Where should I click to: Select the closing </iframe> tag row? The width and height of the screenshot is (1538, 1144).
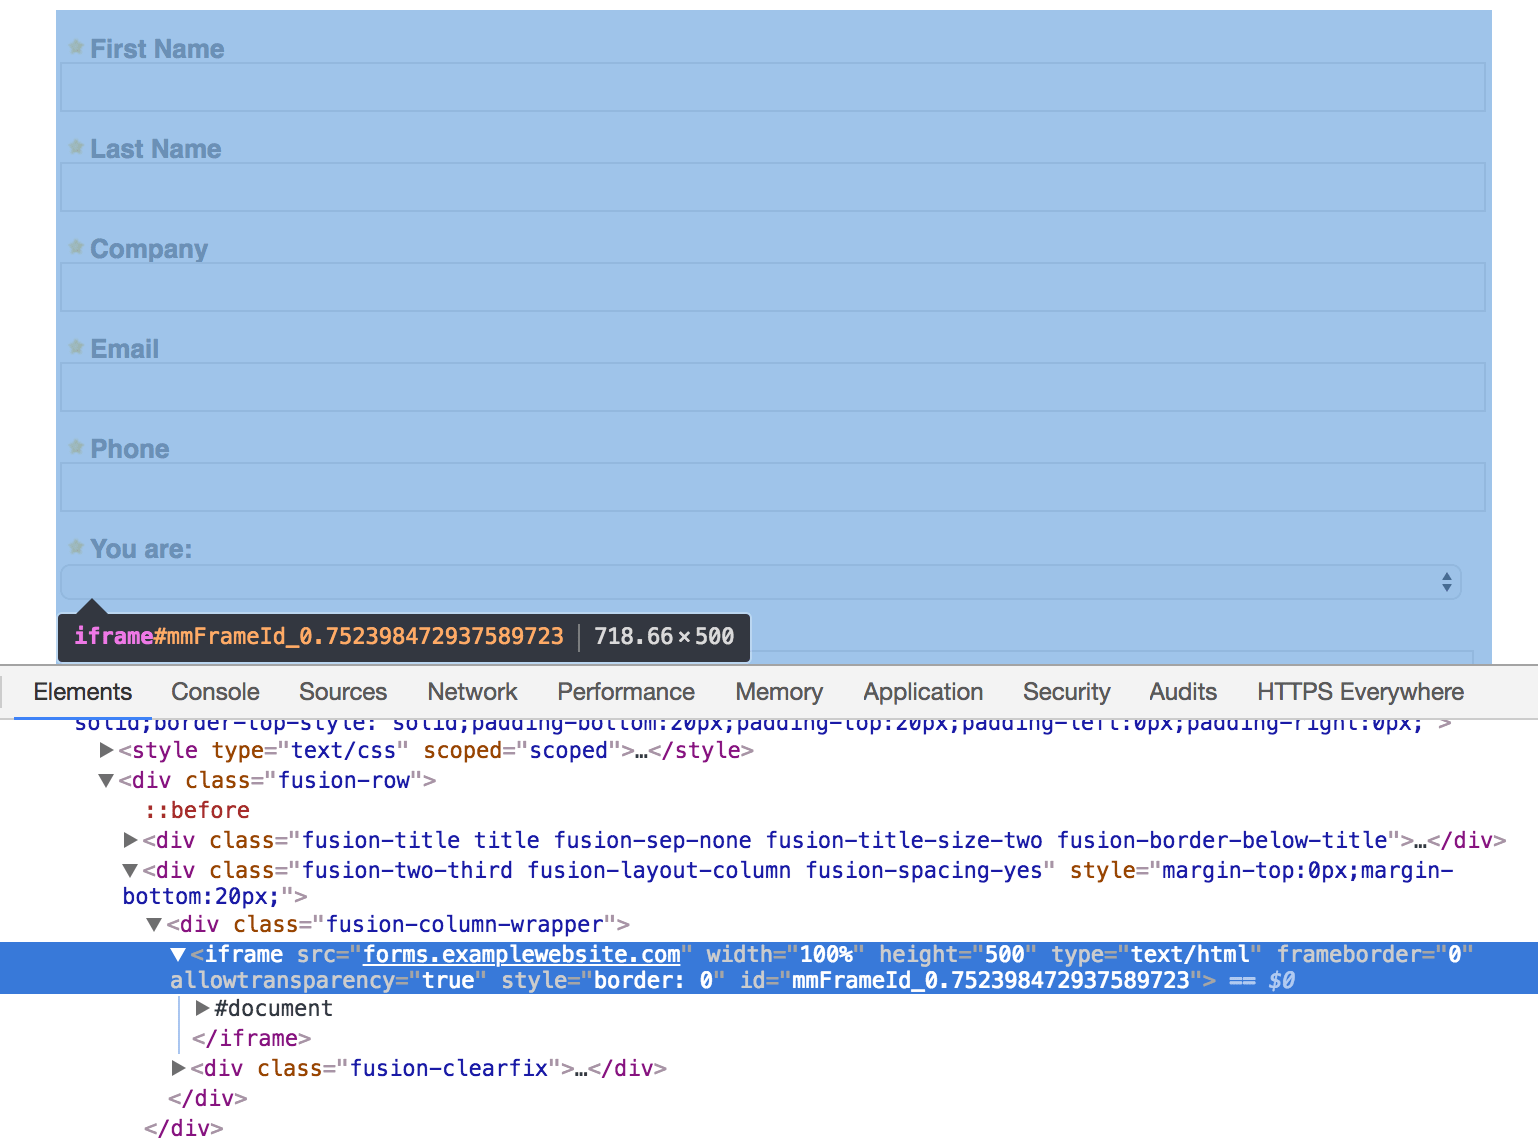(x=252, y=1038)
